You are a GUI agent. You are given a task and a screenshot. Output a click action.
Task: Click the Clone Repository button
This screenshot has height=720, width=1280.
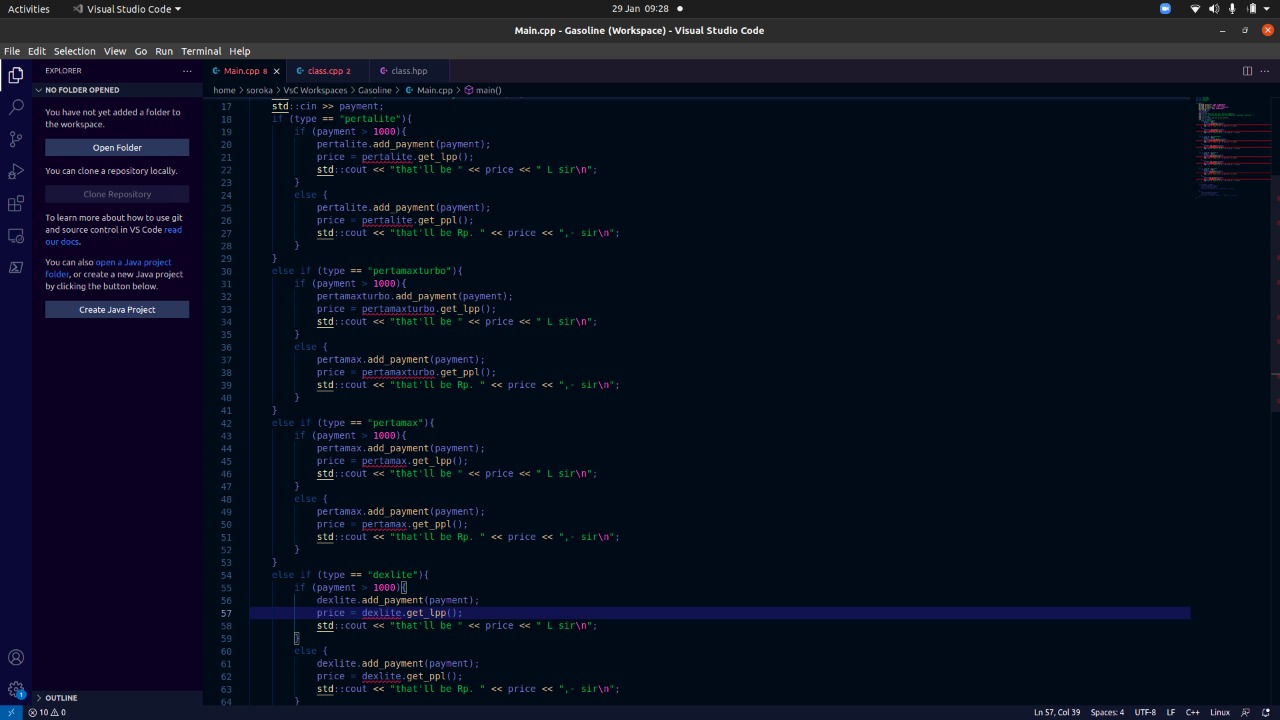(117, 195)
